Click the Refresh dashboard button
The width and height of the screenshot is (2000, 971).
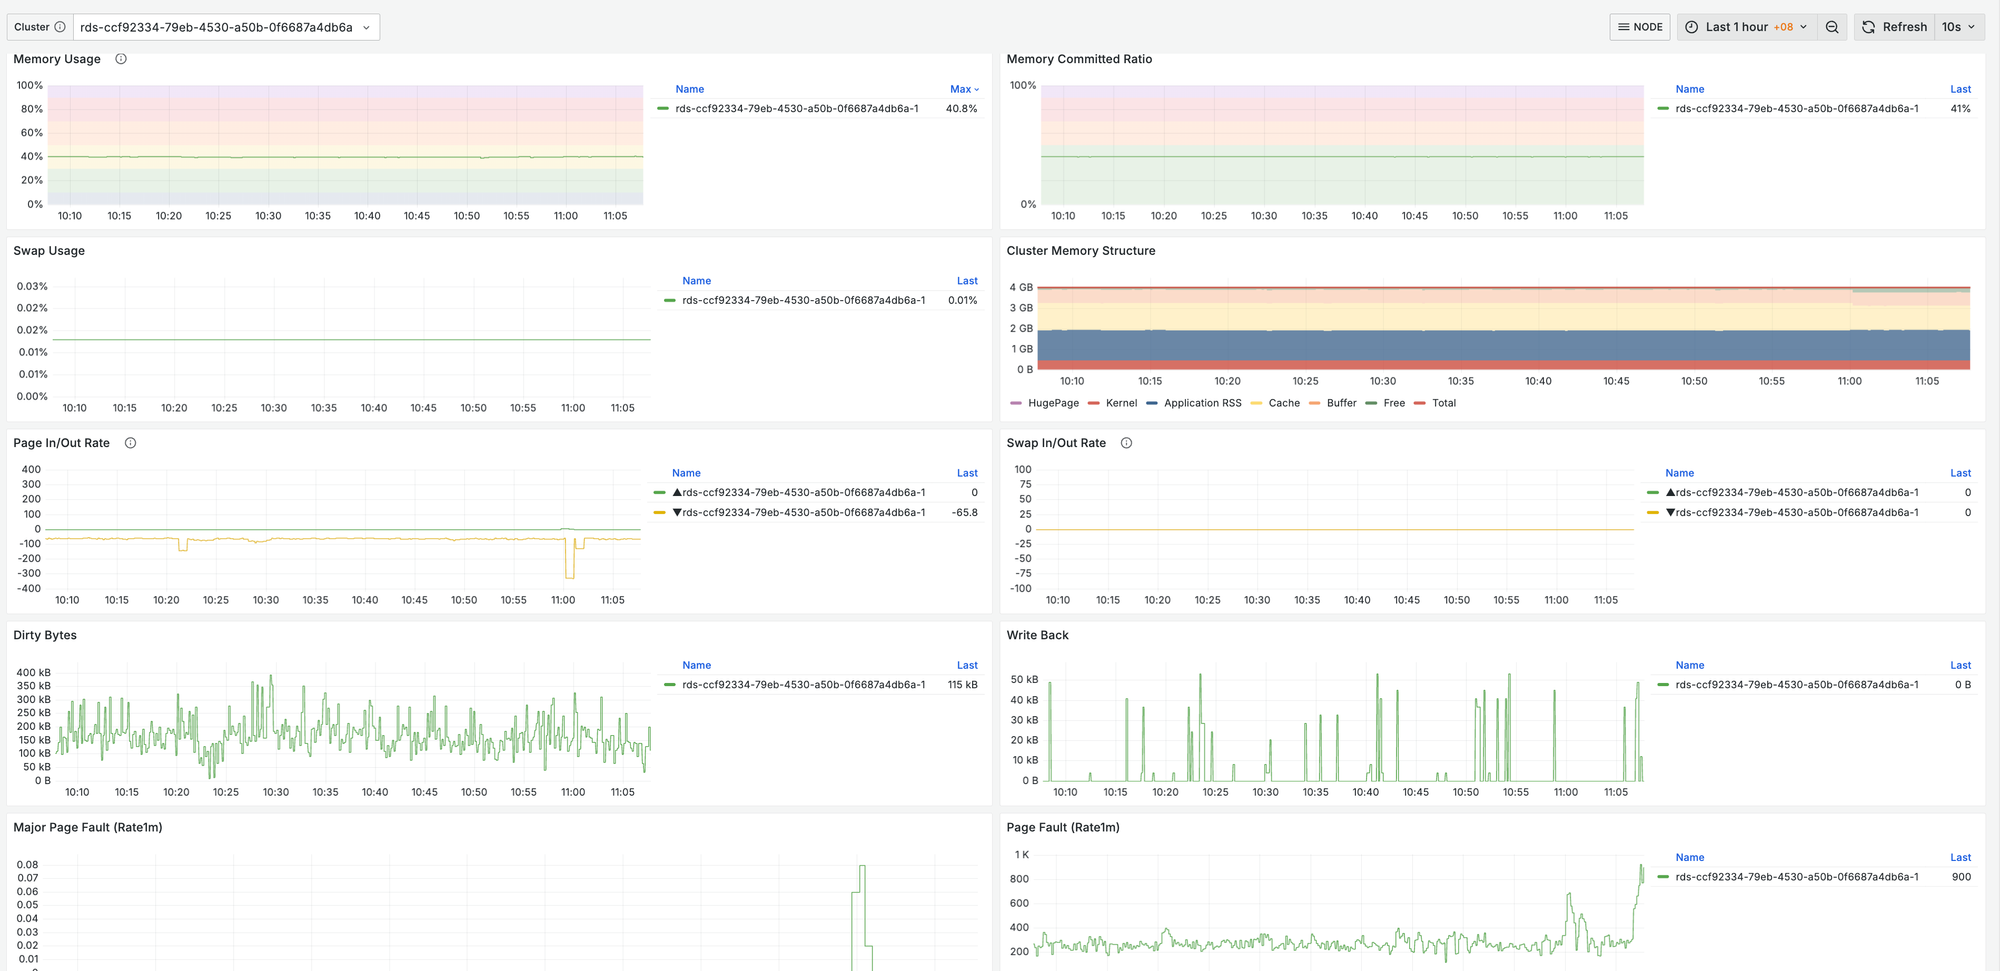pos(1894,27)
